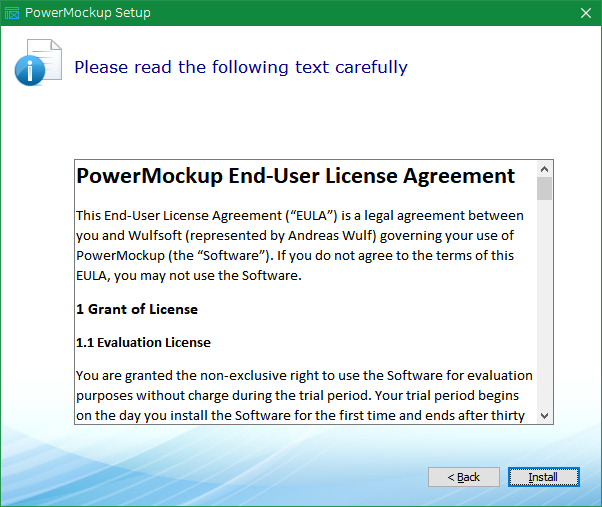The width and height of the screenshot is (602, 507).
Task: Click the '1.1 Evaluation License' subheading
Action: click(x=143, y=342)
